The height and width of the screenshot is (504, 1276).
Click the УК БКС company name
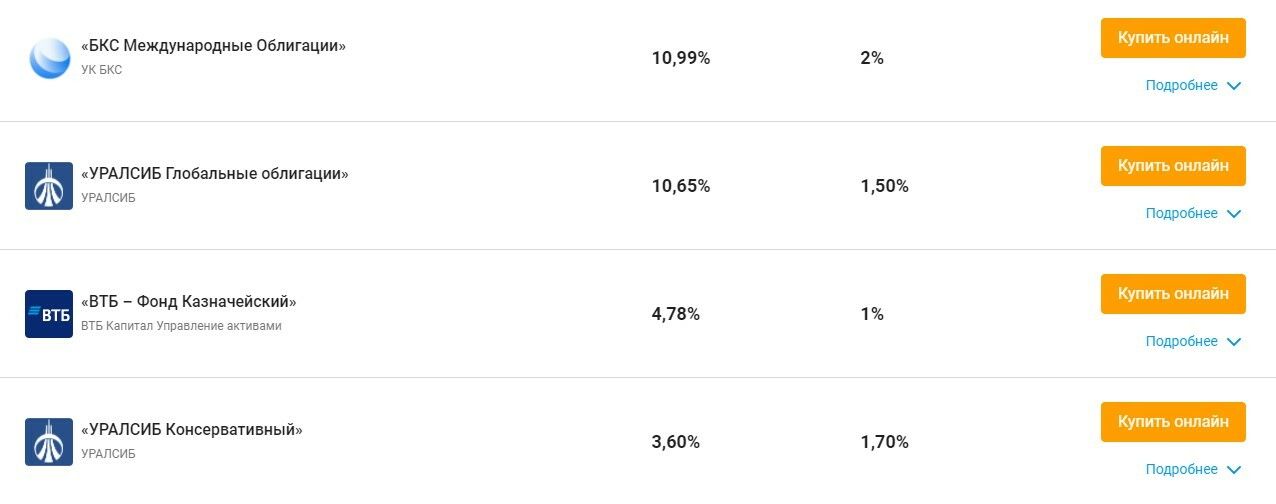pyautogui.click(x=102, y=70)
